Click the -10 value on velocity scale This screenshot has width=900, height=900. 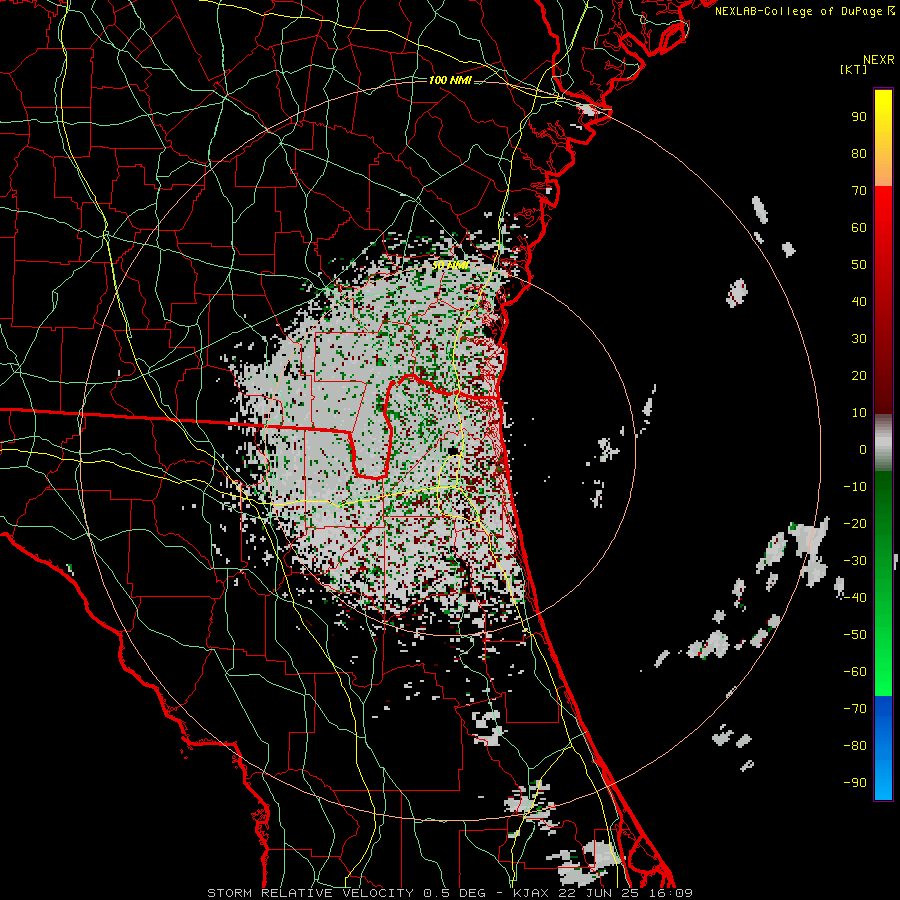tap(855, 487)
